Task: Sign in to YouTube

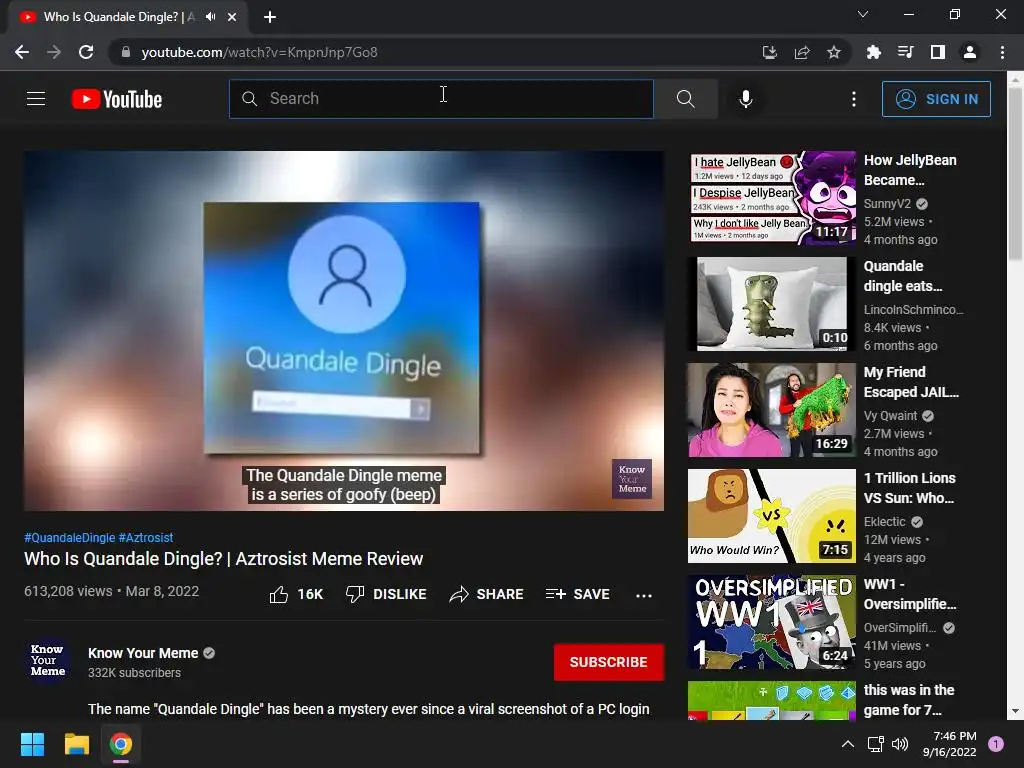Action: 936,99
